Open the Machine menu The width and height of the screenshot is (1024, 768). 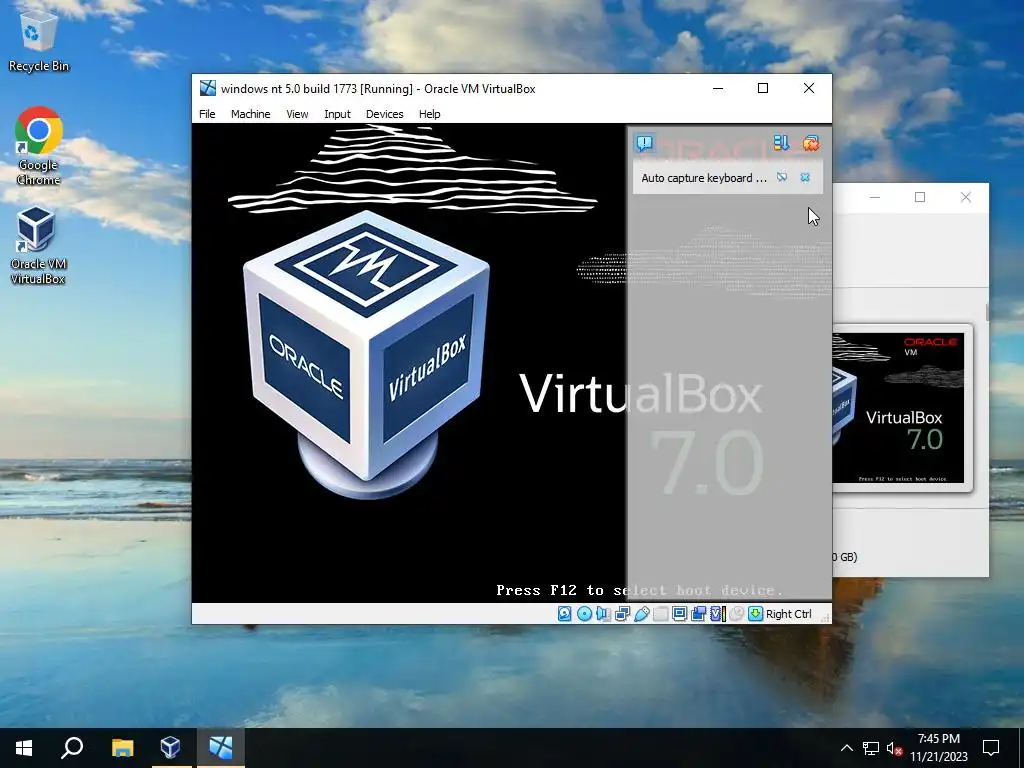250,114
